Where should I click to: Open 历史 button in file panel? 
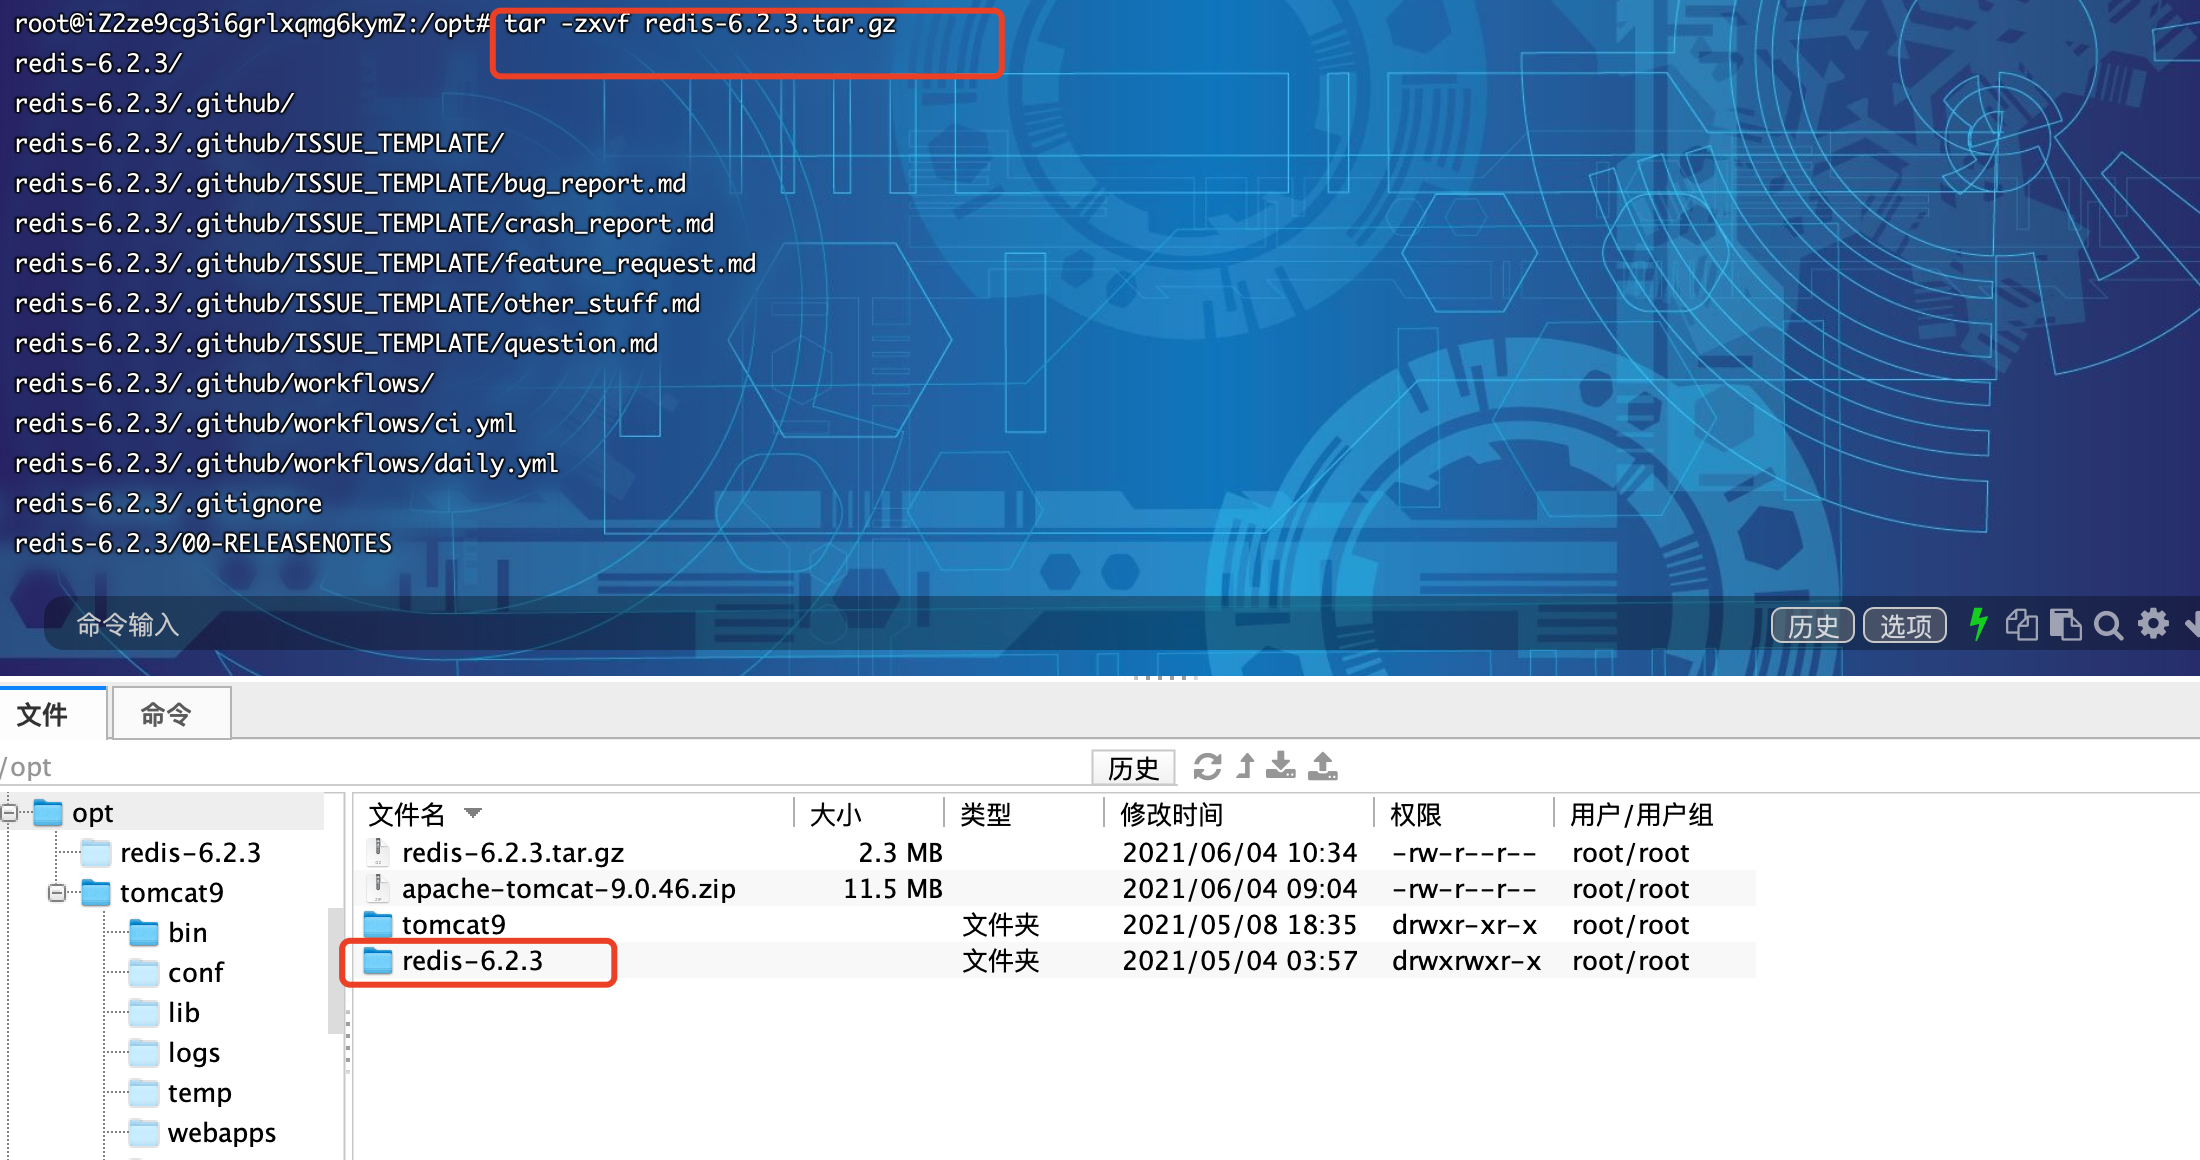[1133, 767]
